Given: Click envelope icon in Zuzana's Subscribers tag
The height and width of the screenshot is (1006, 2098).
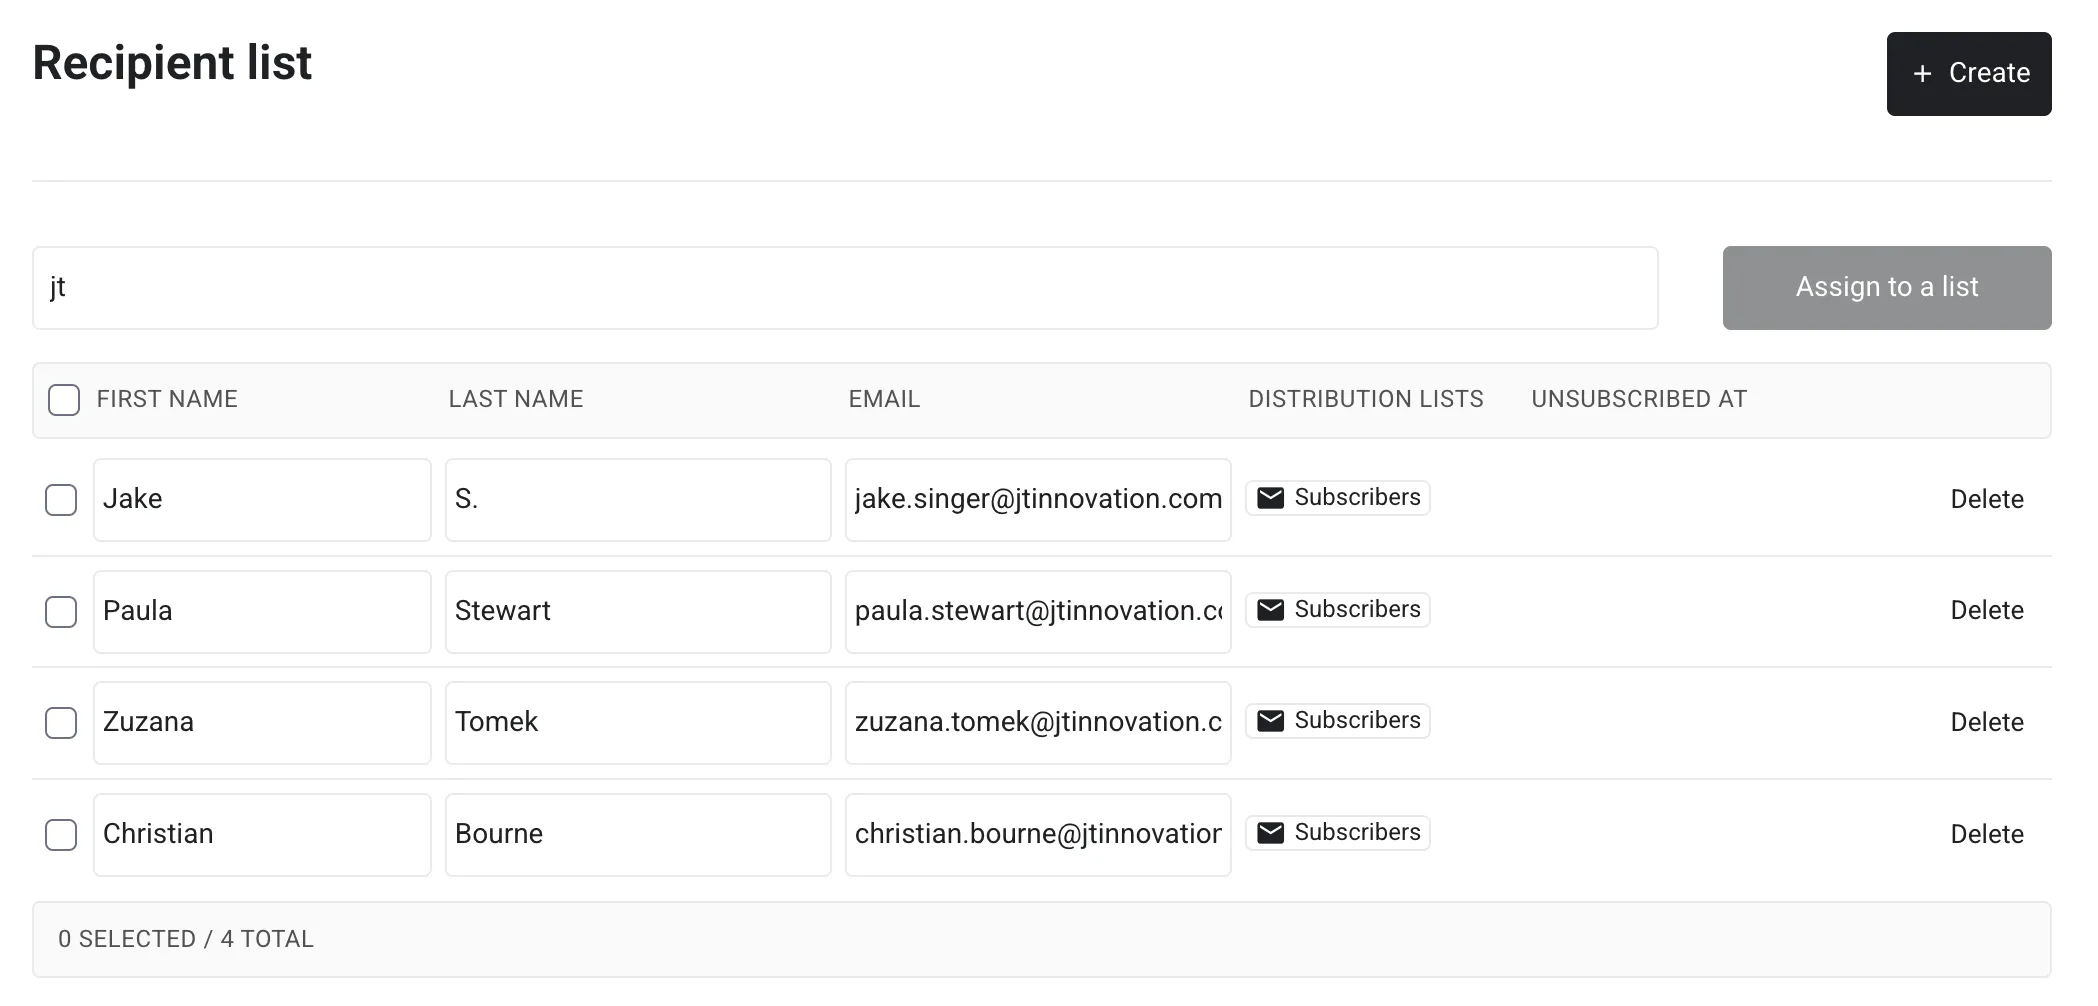Looking at the screenshot, I should point(1270,721).
